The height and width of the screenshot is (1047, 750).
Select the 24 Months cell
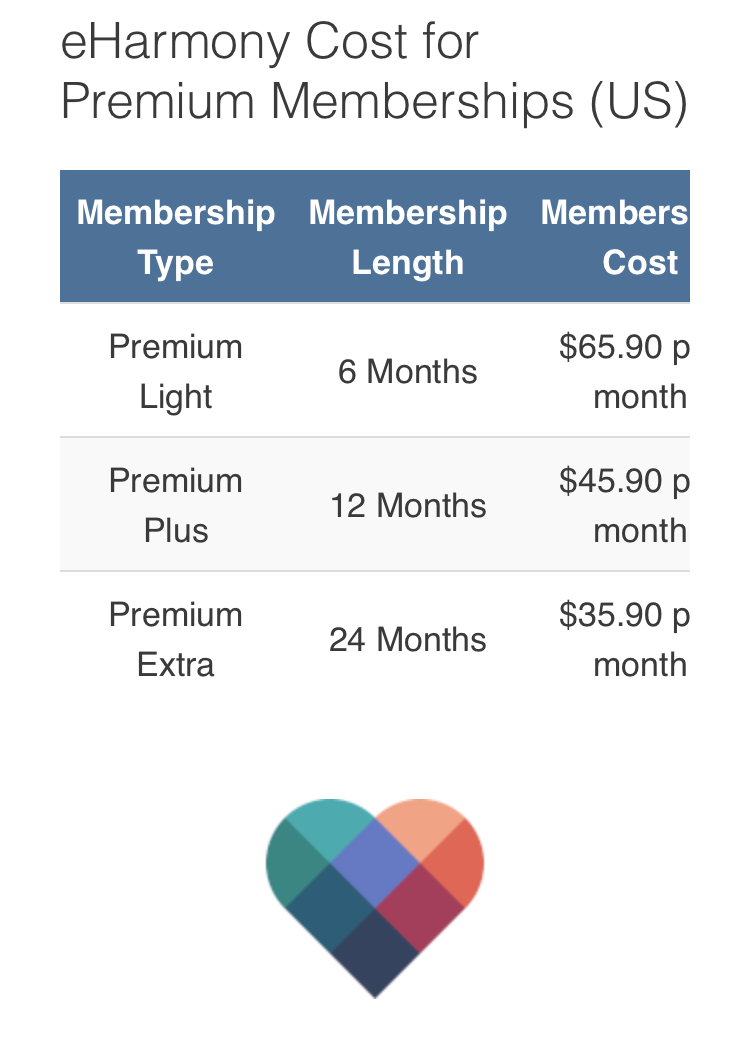[x=407, y=640]
